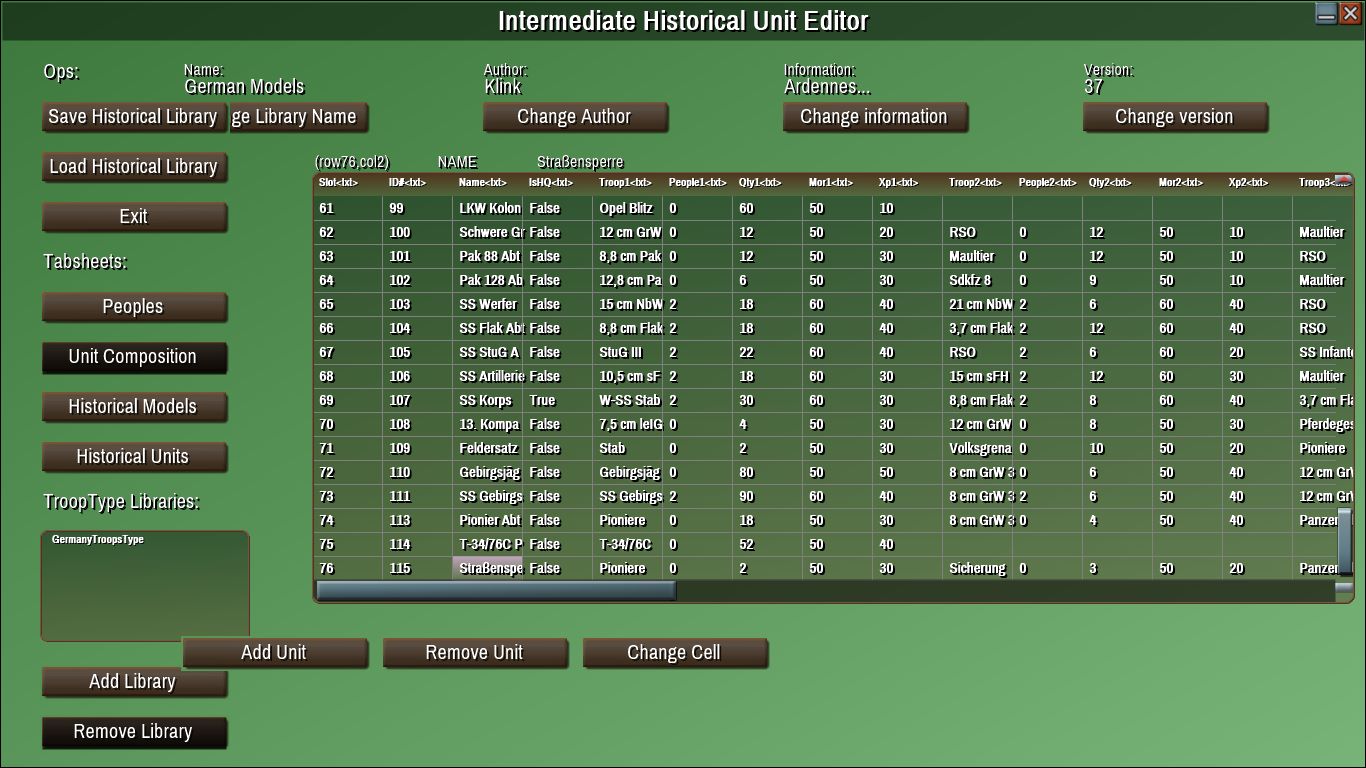Image resolution: width=1366 pixels, height=768 pixels.
Task: Click the Remove Unit button
Action: coord(475,653)
